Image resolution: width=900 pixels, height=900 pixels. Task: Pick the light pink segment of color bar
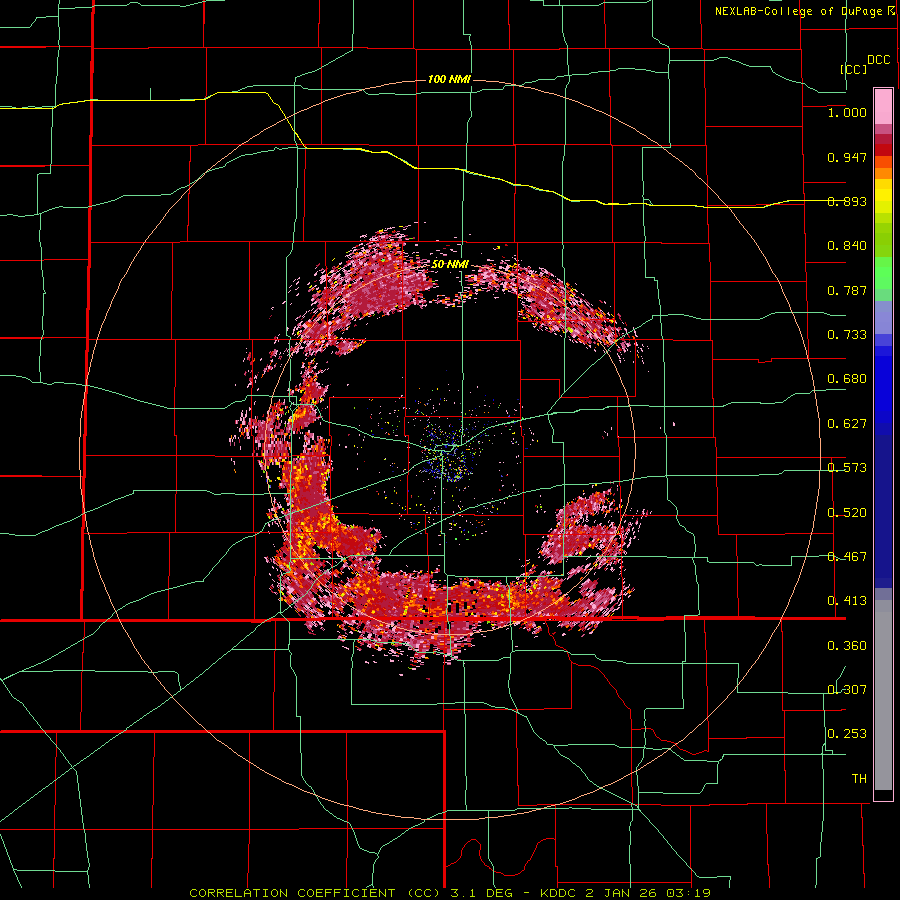pyautogui.click(x=883, y=107)
